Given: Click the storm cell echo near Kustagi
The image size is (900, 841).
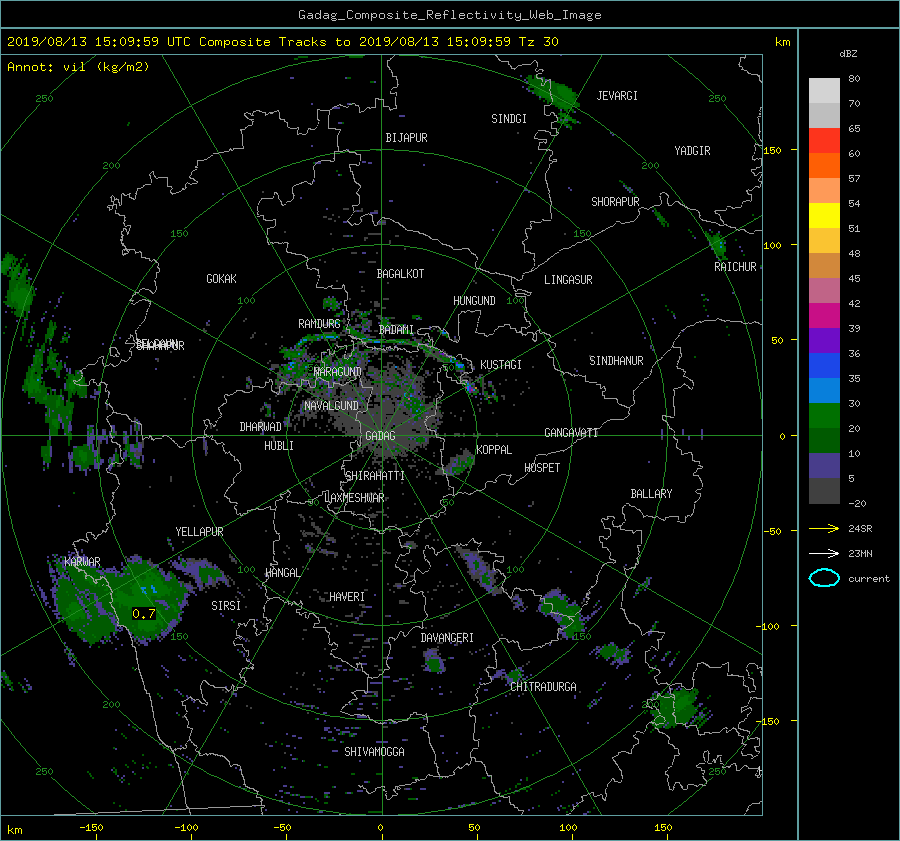Looking at the screenshot, I should click(x=472, y=388).
